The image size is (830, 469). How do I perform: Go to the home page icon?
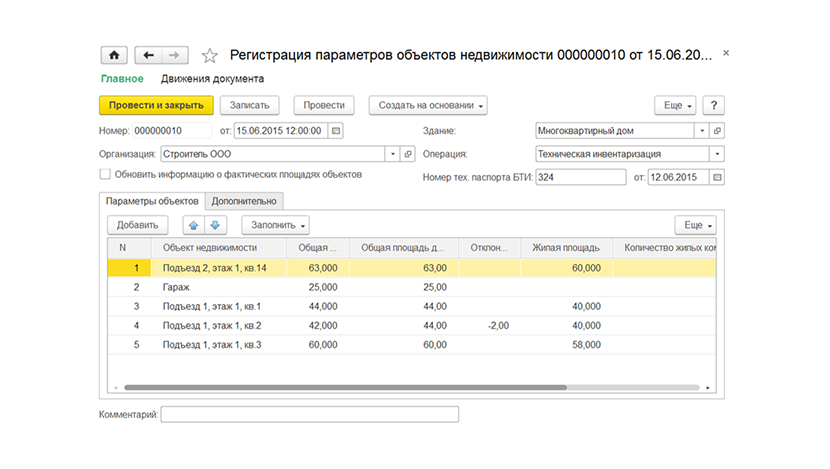(114, 55)
